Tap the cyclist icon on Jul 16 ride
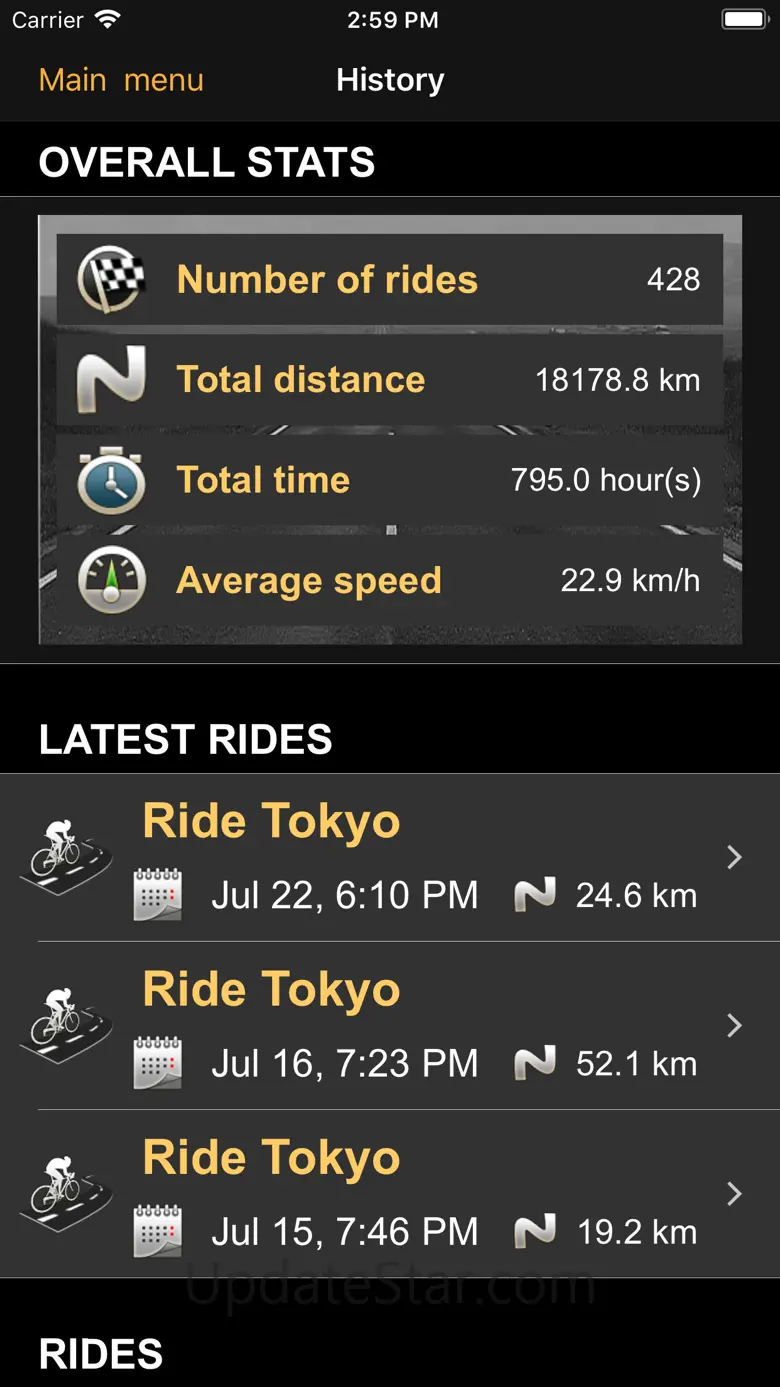The height and width of the screenshot is (1387, 780). coord(66,1025)
